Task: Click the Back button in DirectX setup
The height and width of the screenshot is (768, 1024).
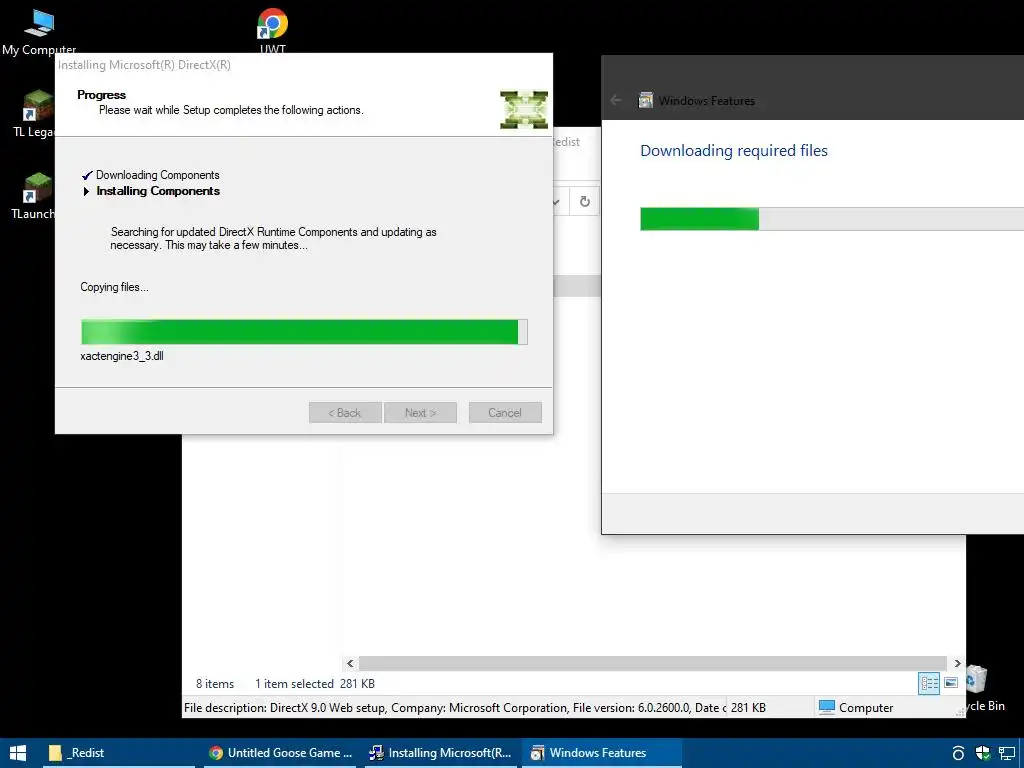Action: (345, 413)
